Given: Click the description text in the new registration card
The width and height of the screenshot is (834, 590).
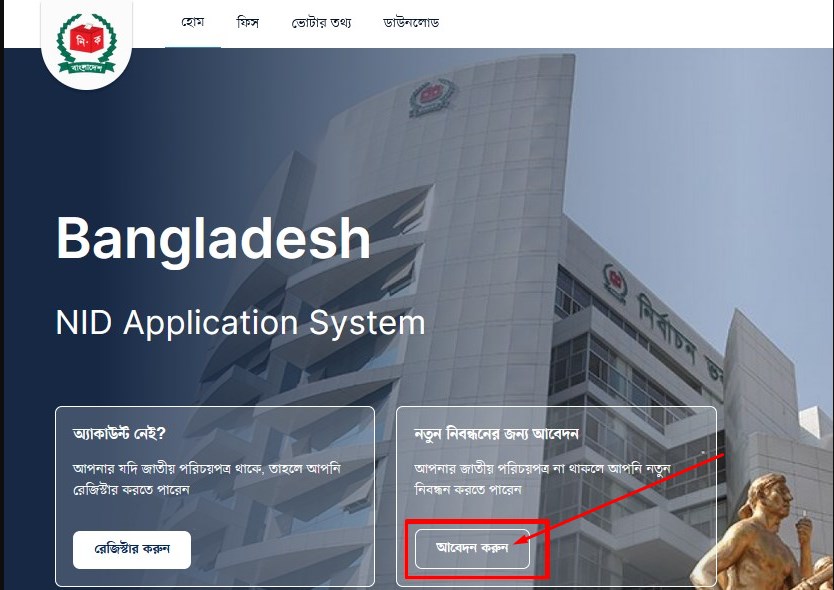Looking at the screenshot, I should click(x=542, y=479).
